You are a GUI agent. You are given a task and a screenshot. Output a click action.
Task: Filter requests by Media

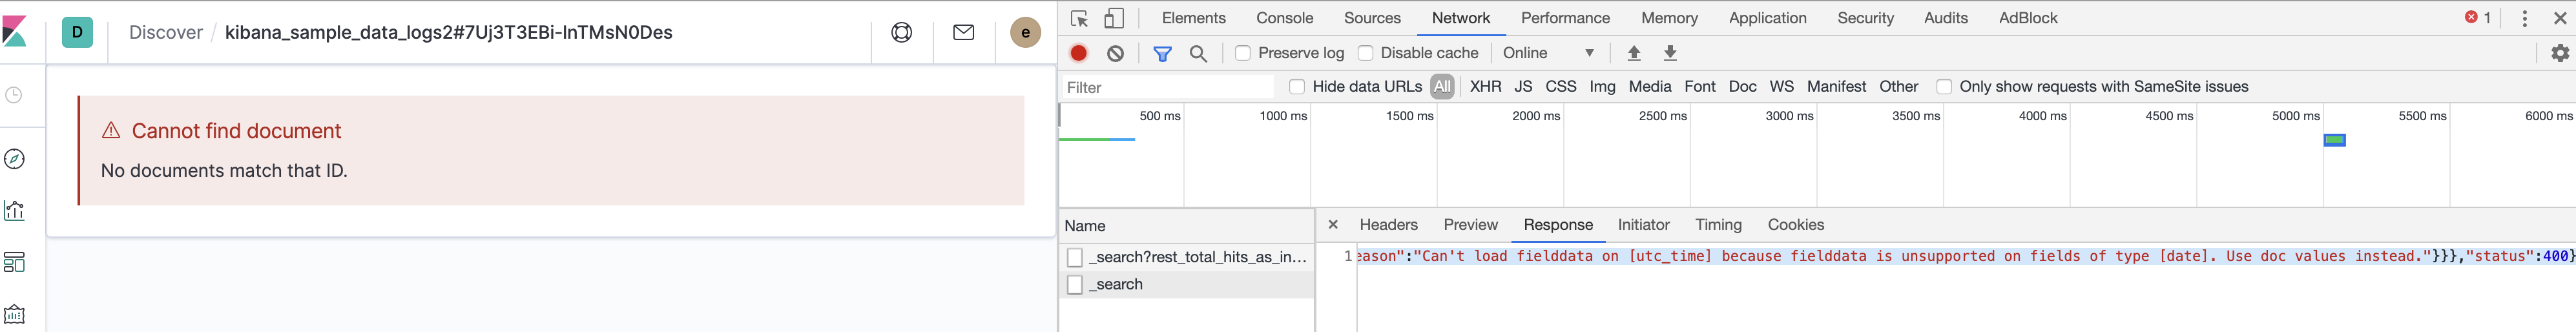coord(1649,87)
